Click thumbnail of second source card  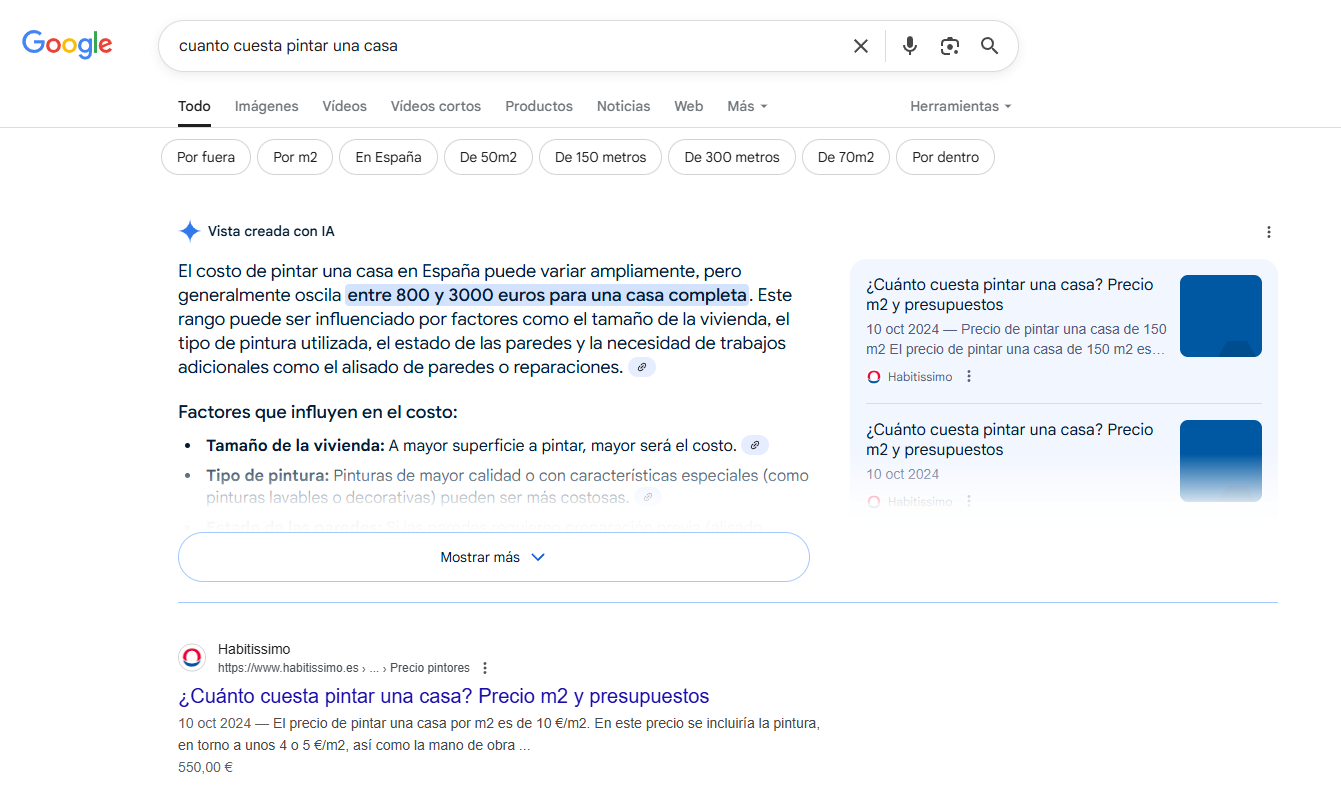1220,461
